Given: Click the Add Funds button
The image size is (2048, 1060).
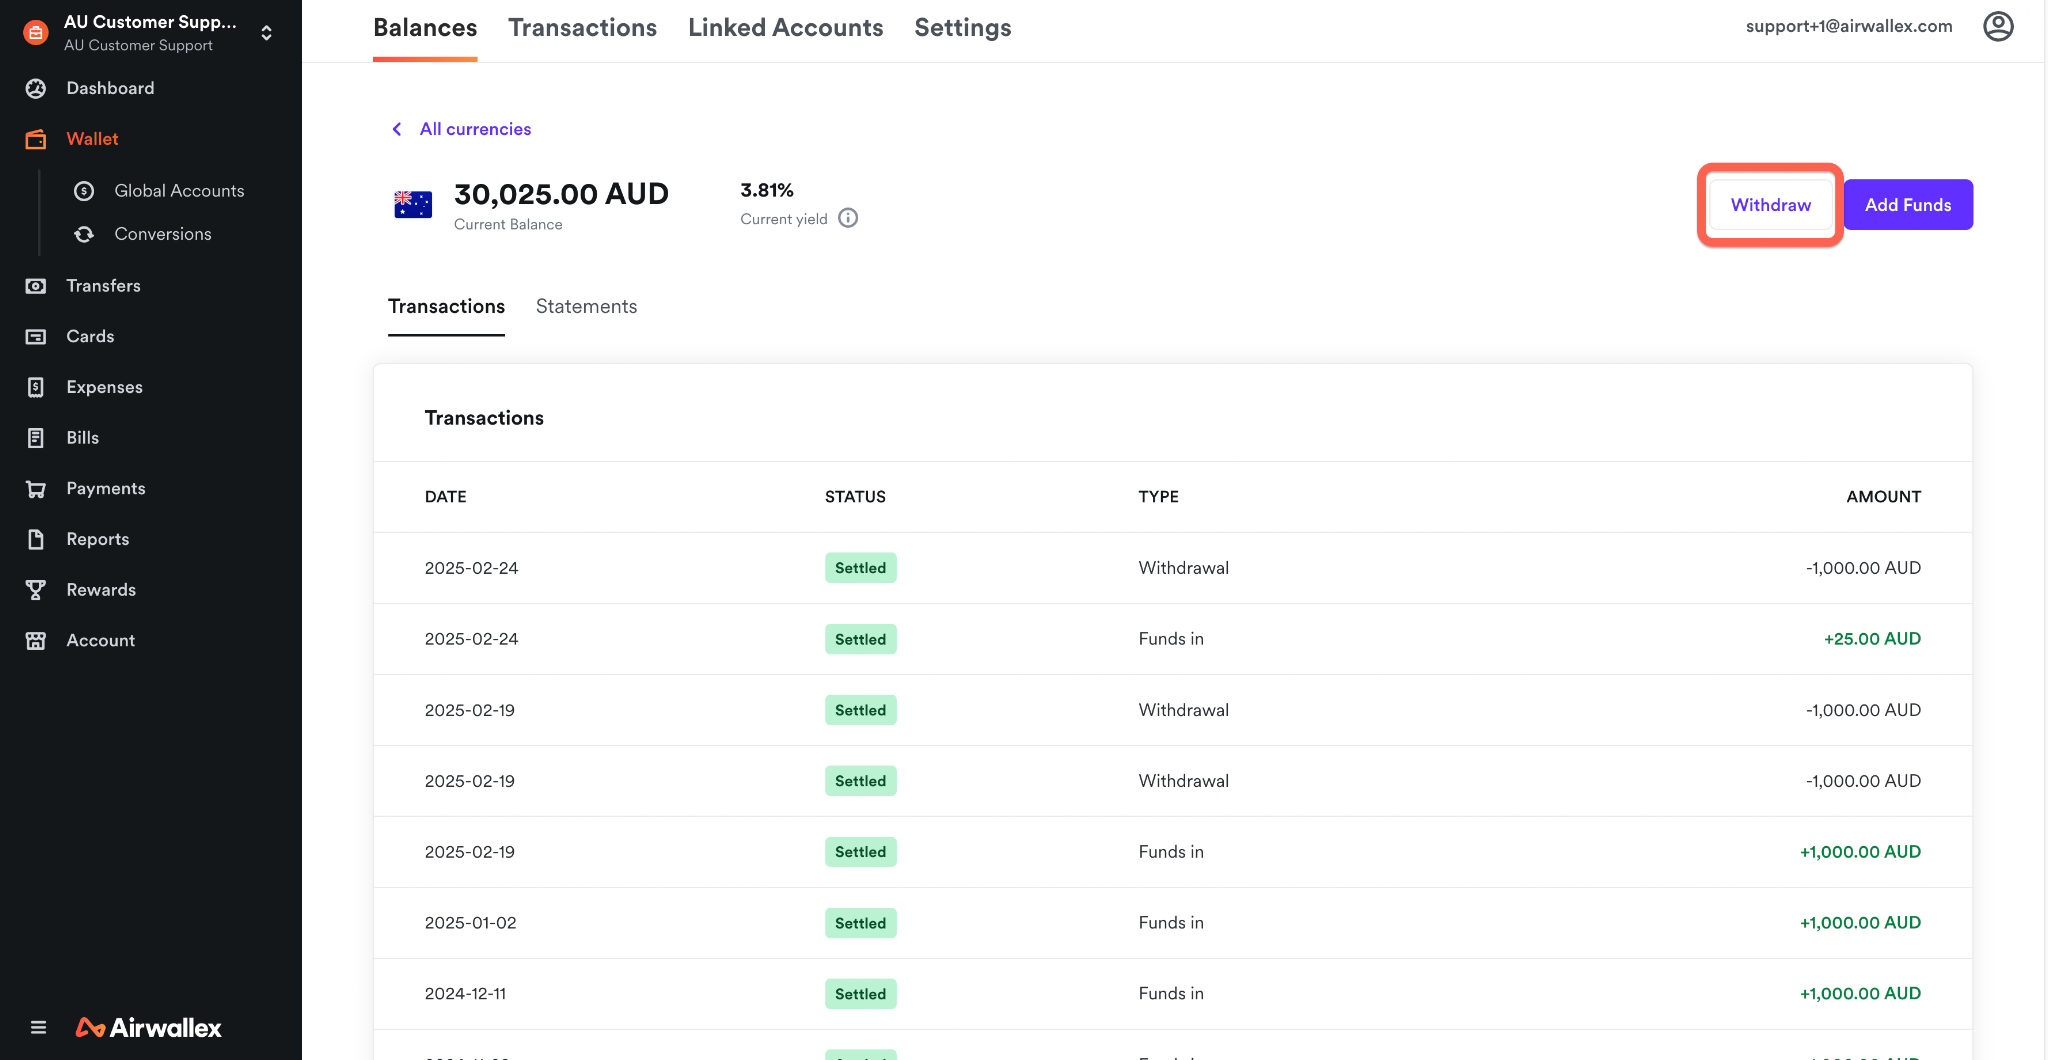Looking at the screenshot, I should click(1908, 205).
